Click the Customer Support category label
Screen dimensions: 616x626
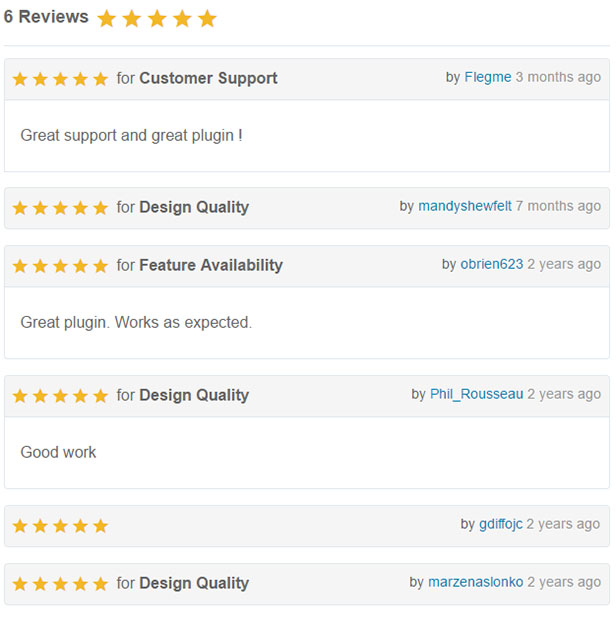click(208, 78)
